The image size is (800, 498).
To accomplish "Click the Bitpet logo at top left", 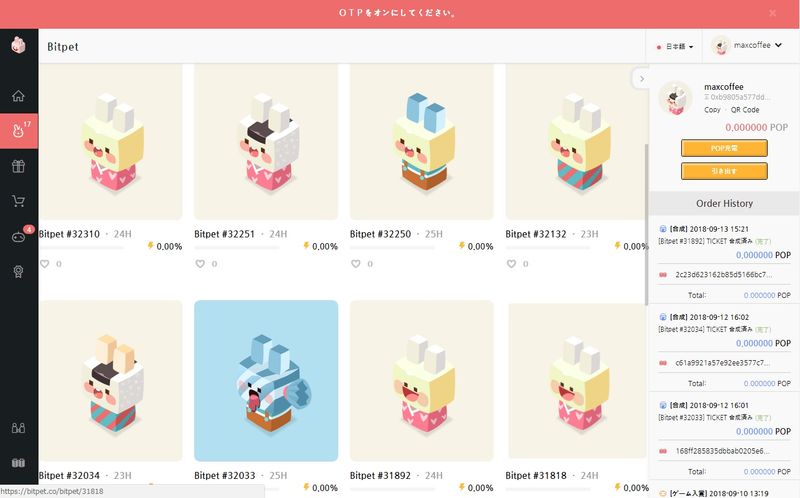I will (x=18, y=45).
